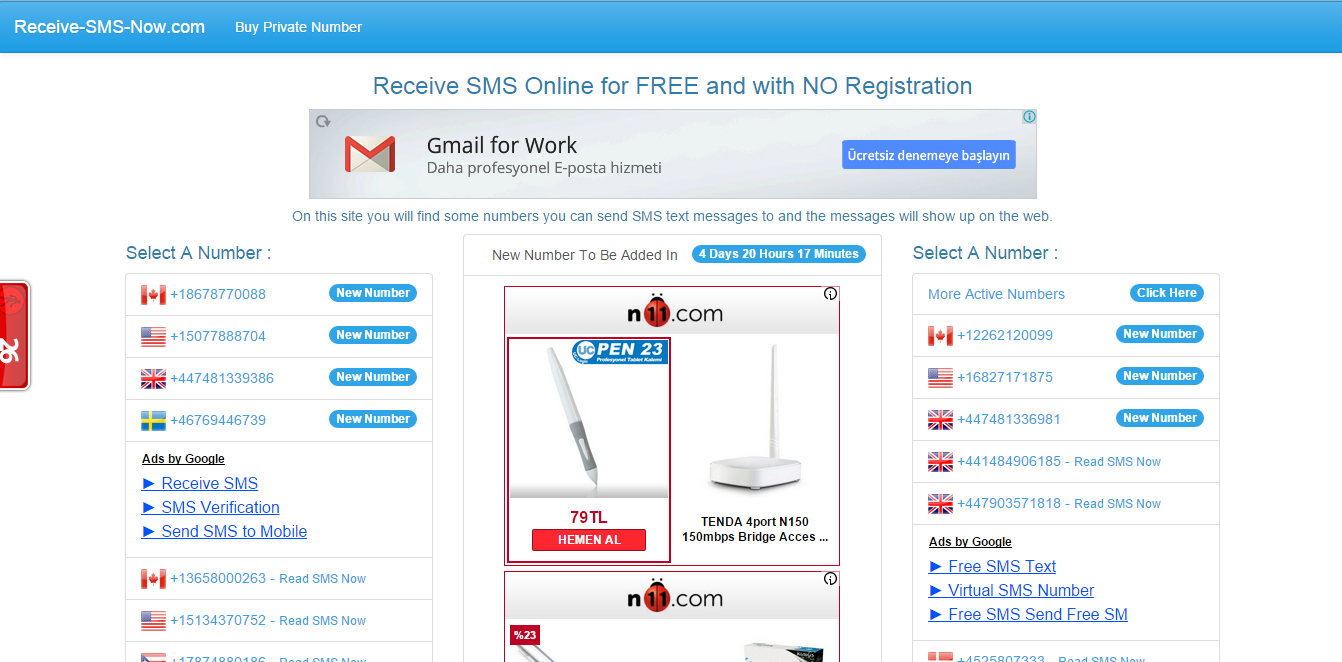1342x662 pixels.
Task: Click the US flag beside +16827171875
Action: (x=940, y=377)
